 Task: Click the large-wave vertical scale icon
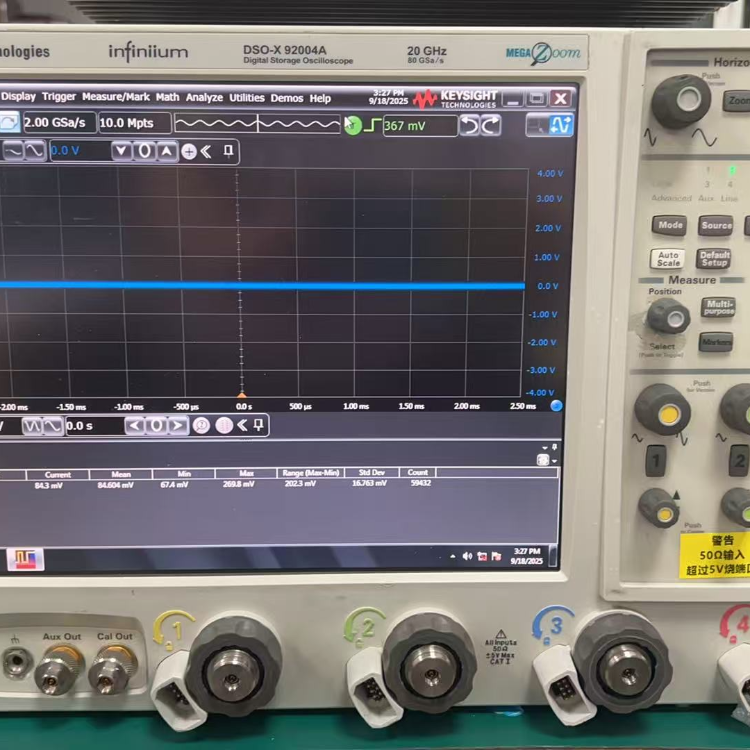click(35, 151)
